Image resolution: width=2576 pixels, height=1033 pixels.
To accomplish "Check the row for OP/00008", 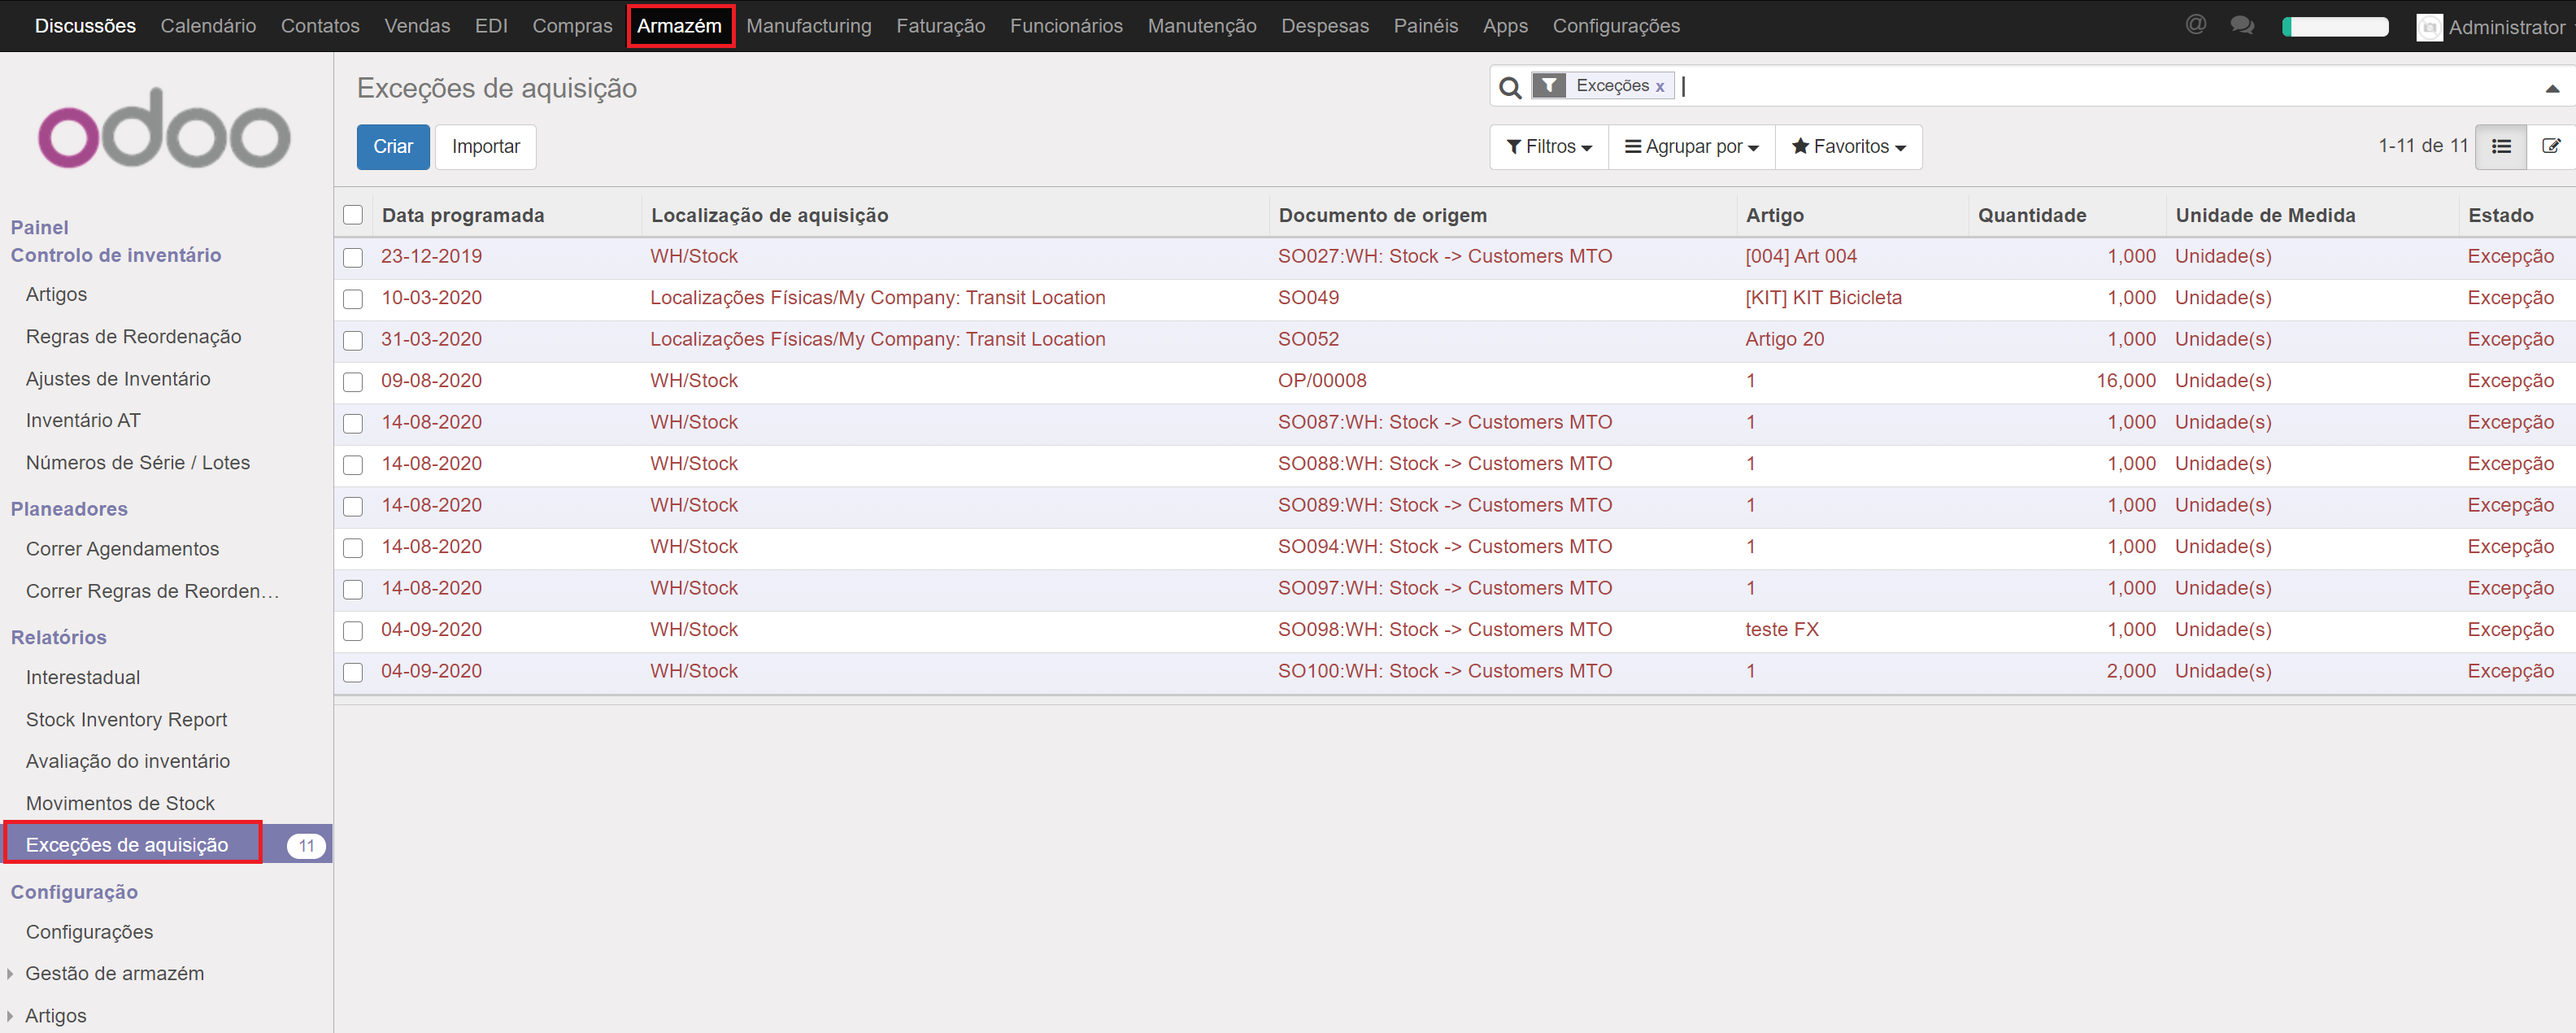I will [353, 382].
